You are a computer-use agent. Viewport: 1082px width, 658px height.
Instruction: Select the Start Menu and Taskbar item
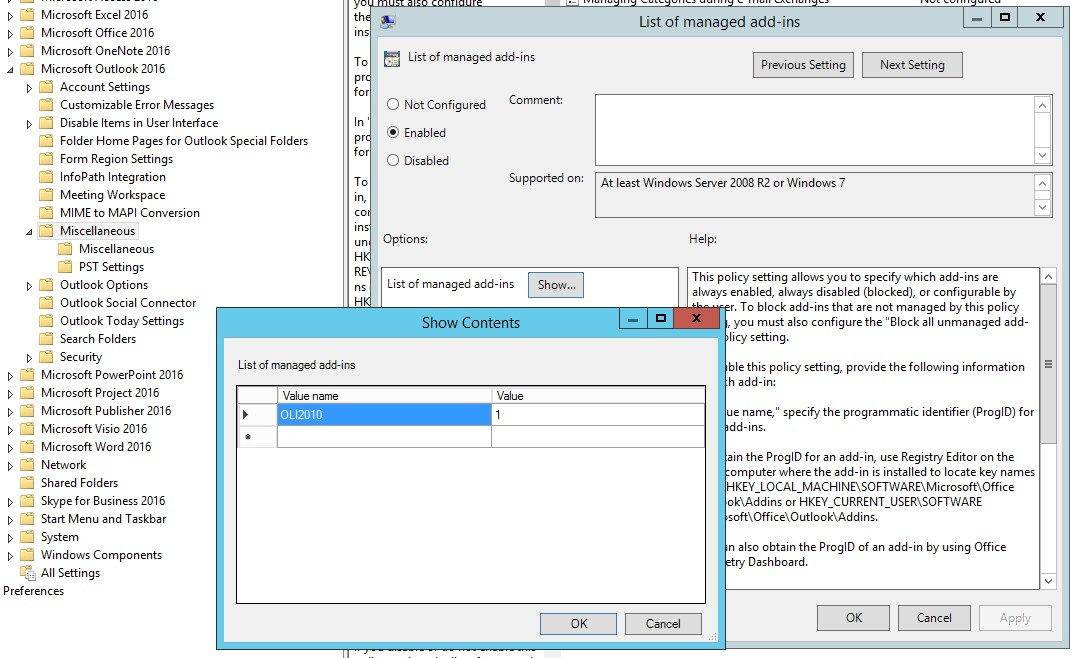[x=104, y=519]
